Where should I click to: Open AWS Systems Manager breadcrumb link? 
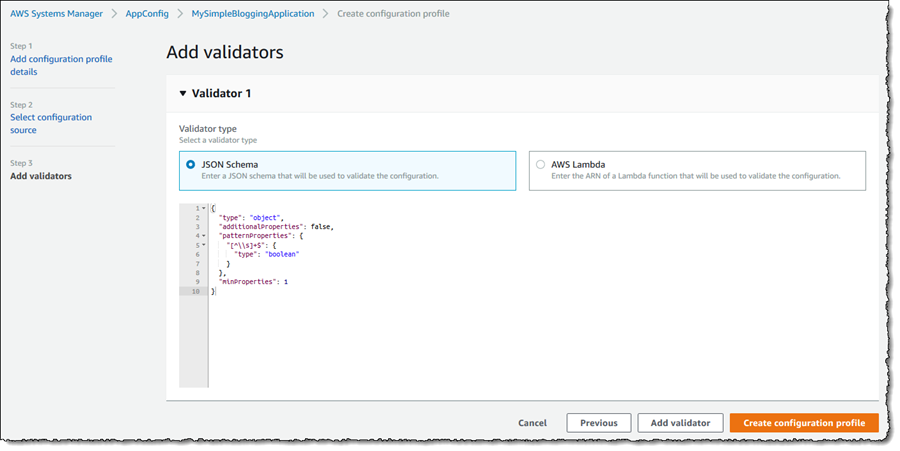point(56,14)
